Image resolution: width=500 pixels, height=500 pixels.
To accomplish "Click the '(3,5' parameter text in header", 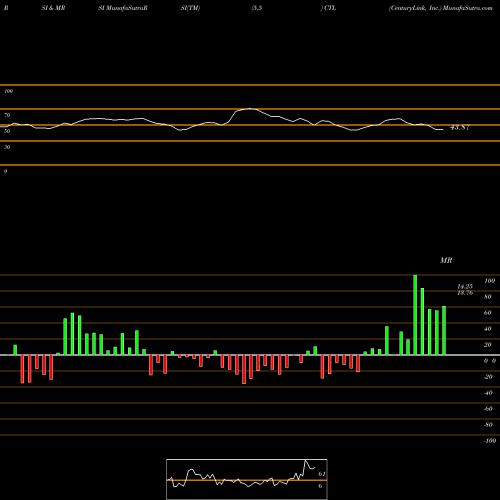I will pos(257,8).
